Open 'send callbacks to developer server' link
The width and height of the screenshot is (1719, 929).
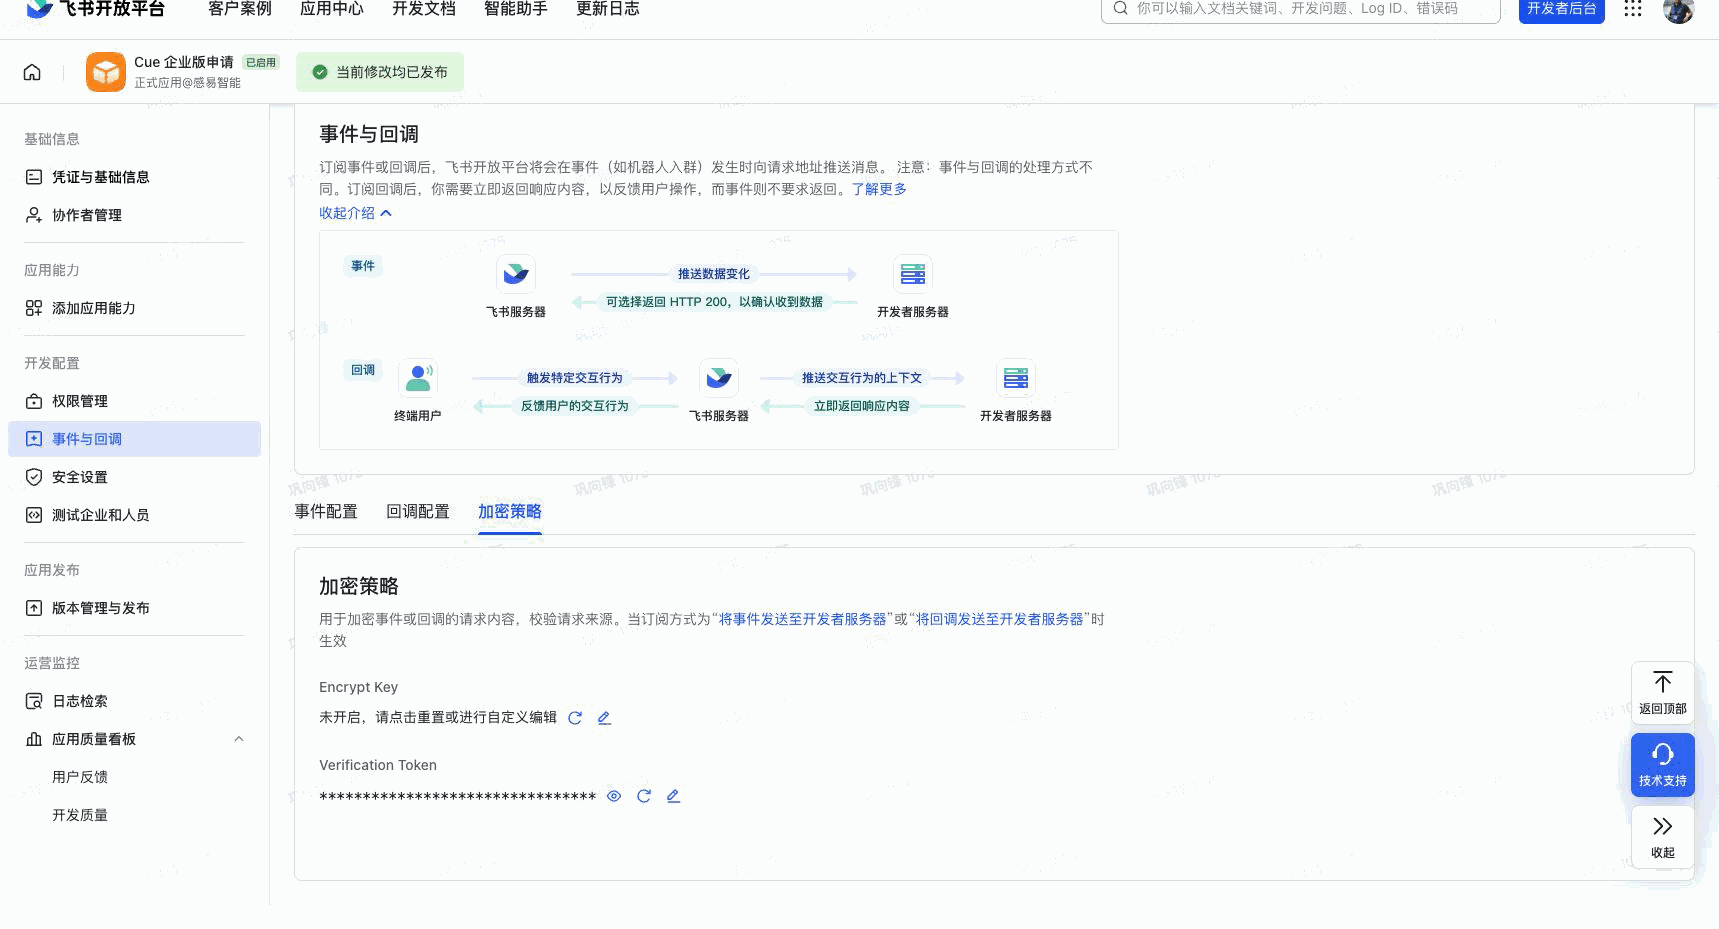[x=1000, y=619]
